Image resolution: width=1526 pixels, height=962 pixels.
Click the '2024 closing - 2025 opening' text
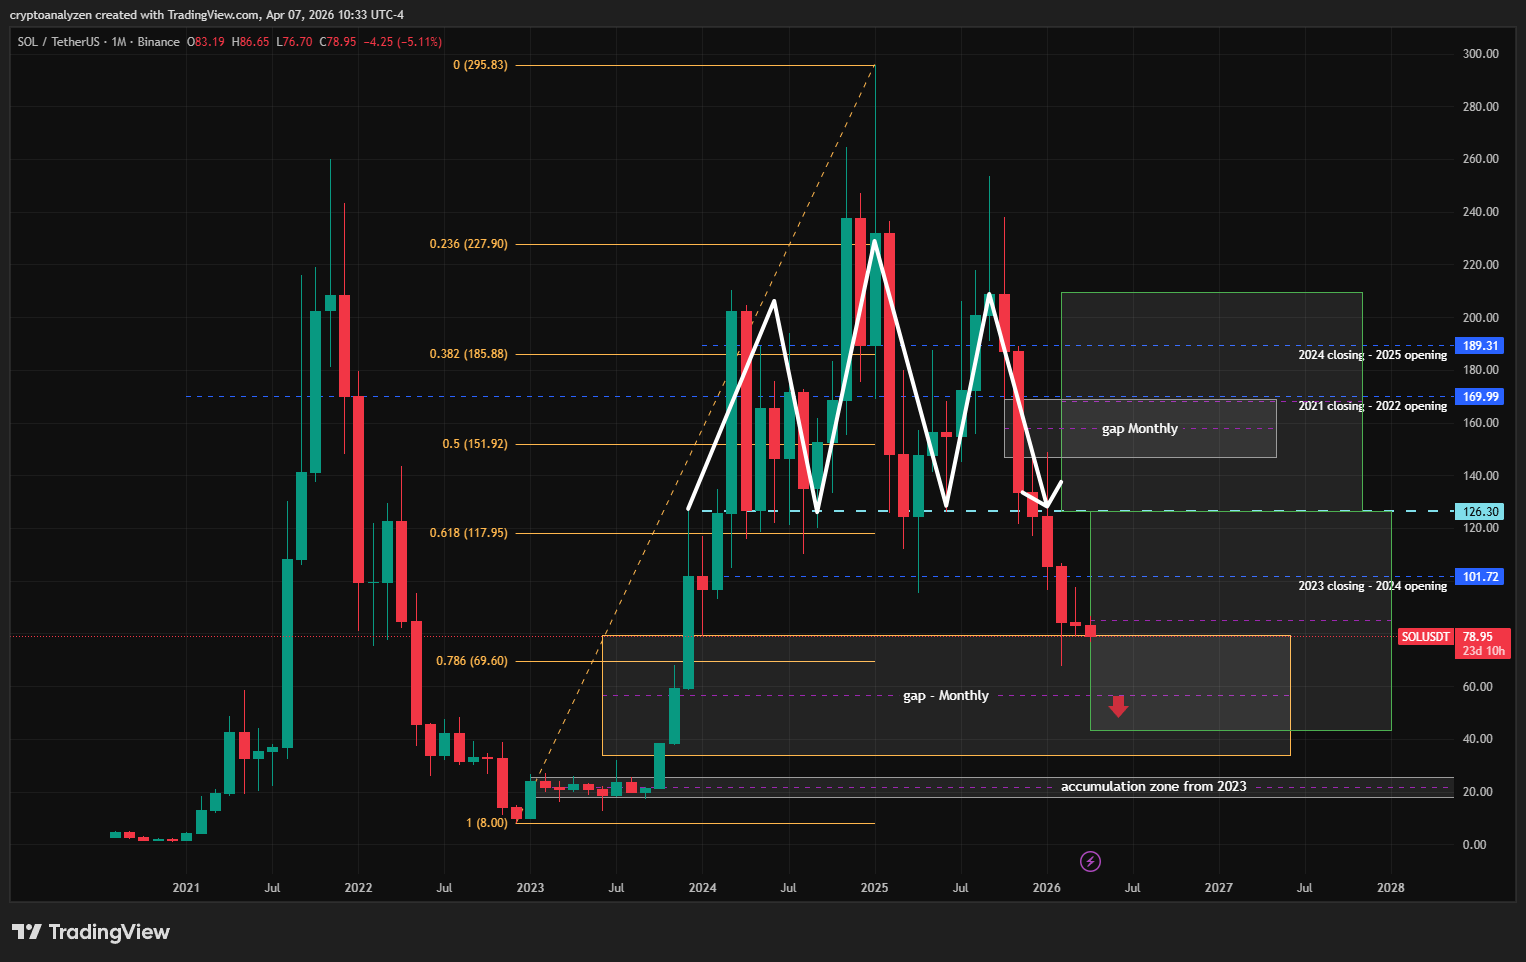click(x=1372, y=355)
